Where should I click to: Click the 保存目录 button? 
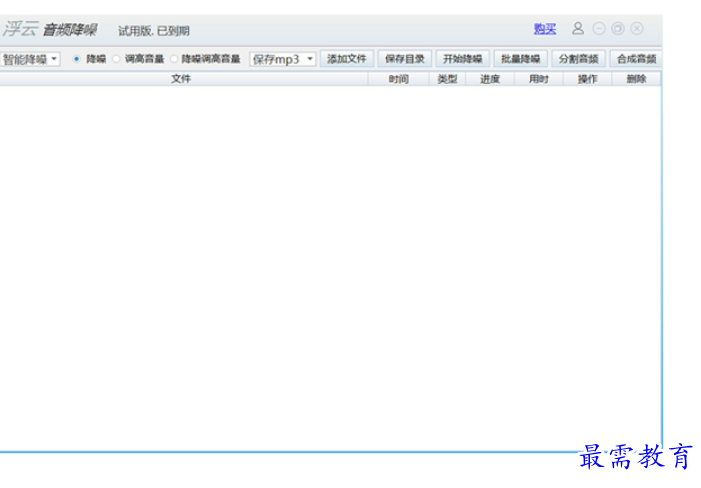(405, 59)
